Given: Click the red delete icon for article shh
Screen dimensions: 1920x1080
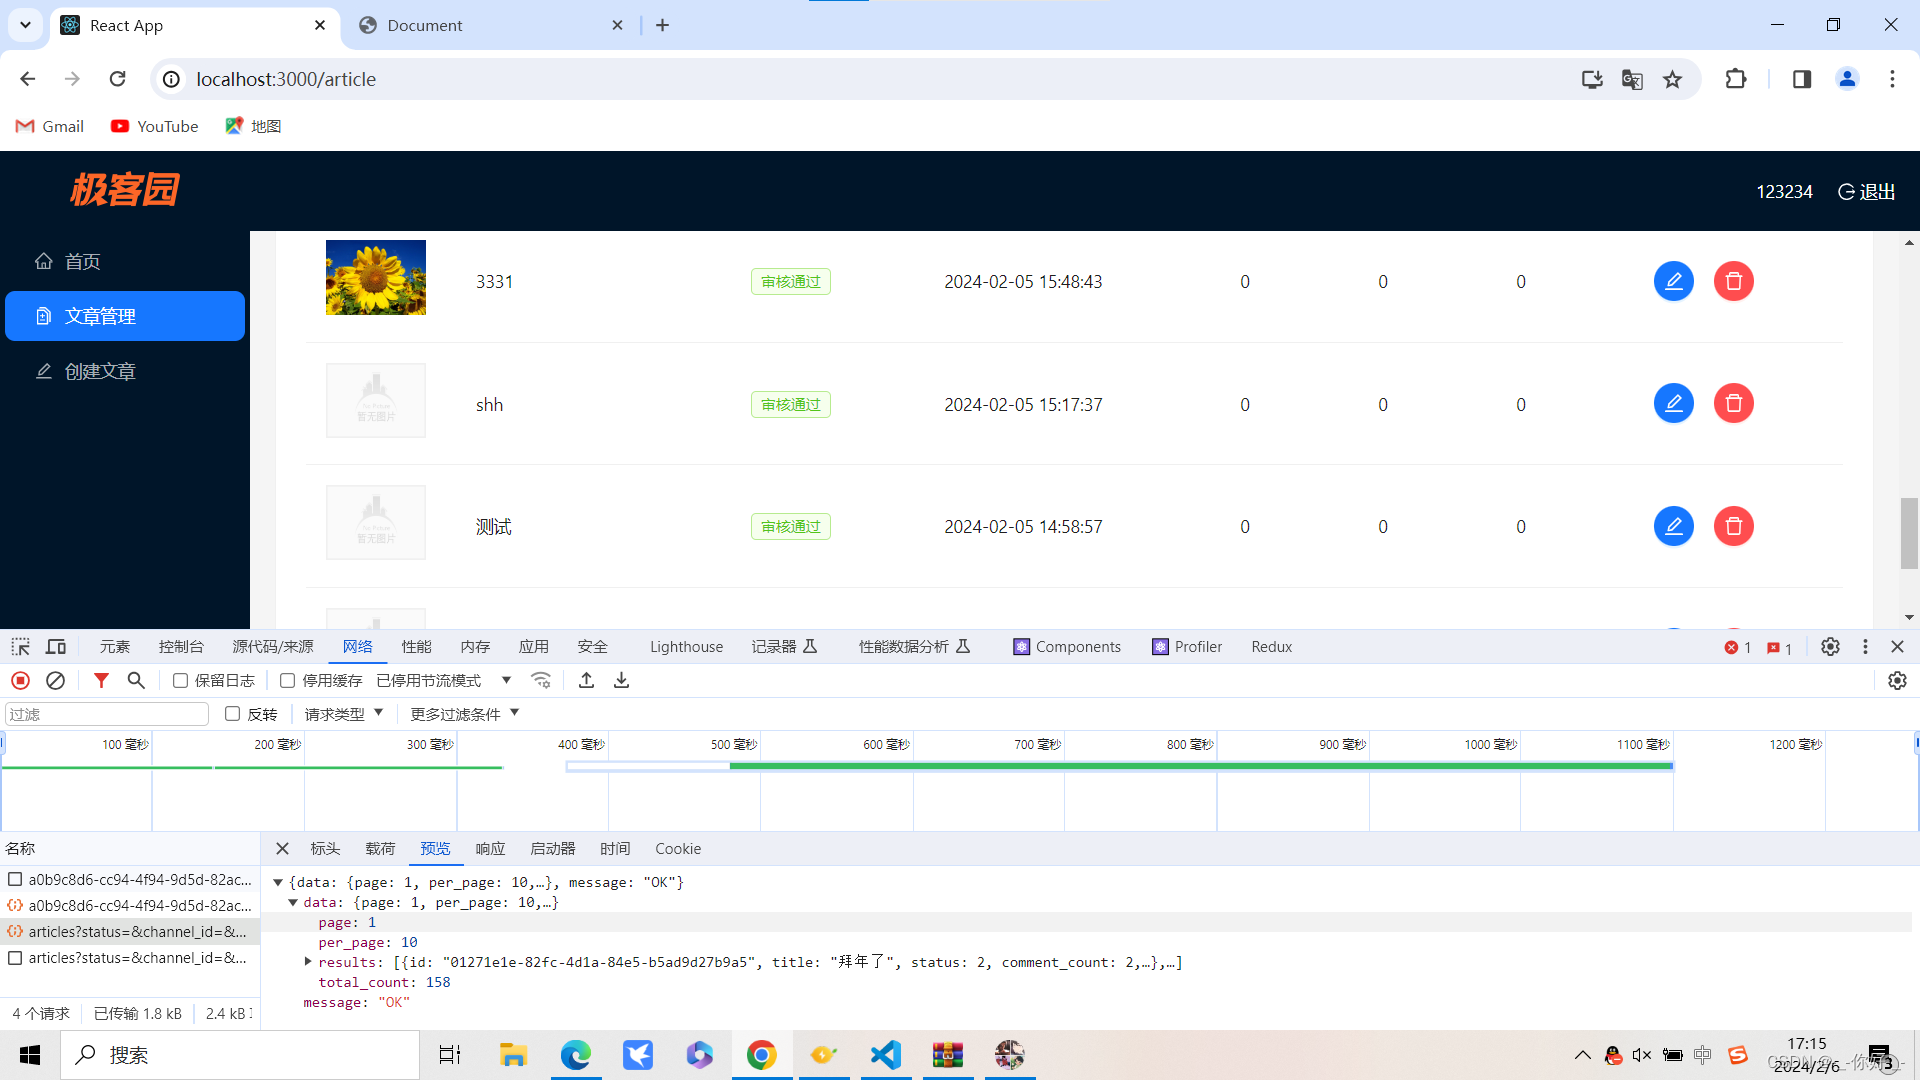Looking at the screenshot, I should click(1733, 404).
